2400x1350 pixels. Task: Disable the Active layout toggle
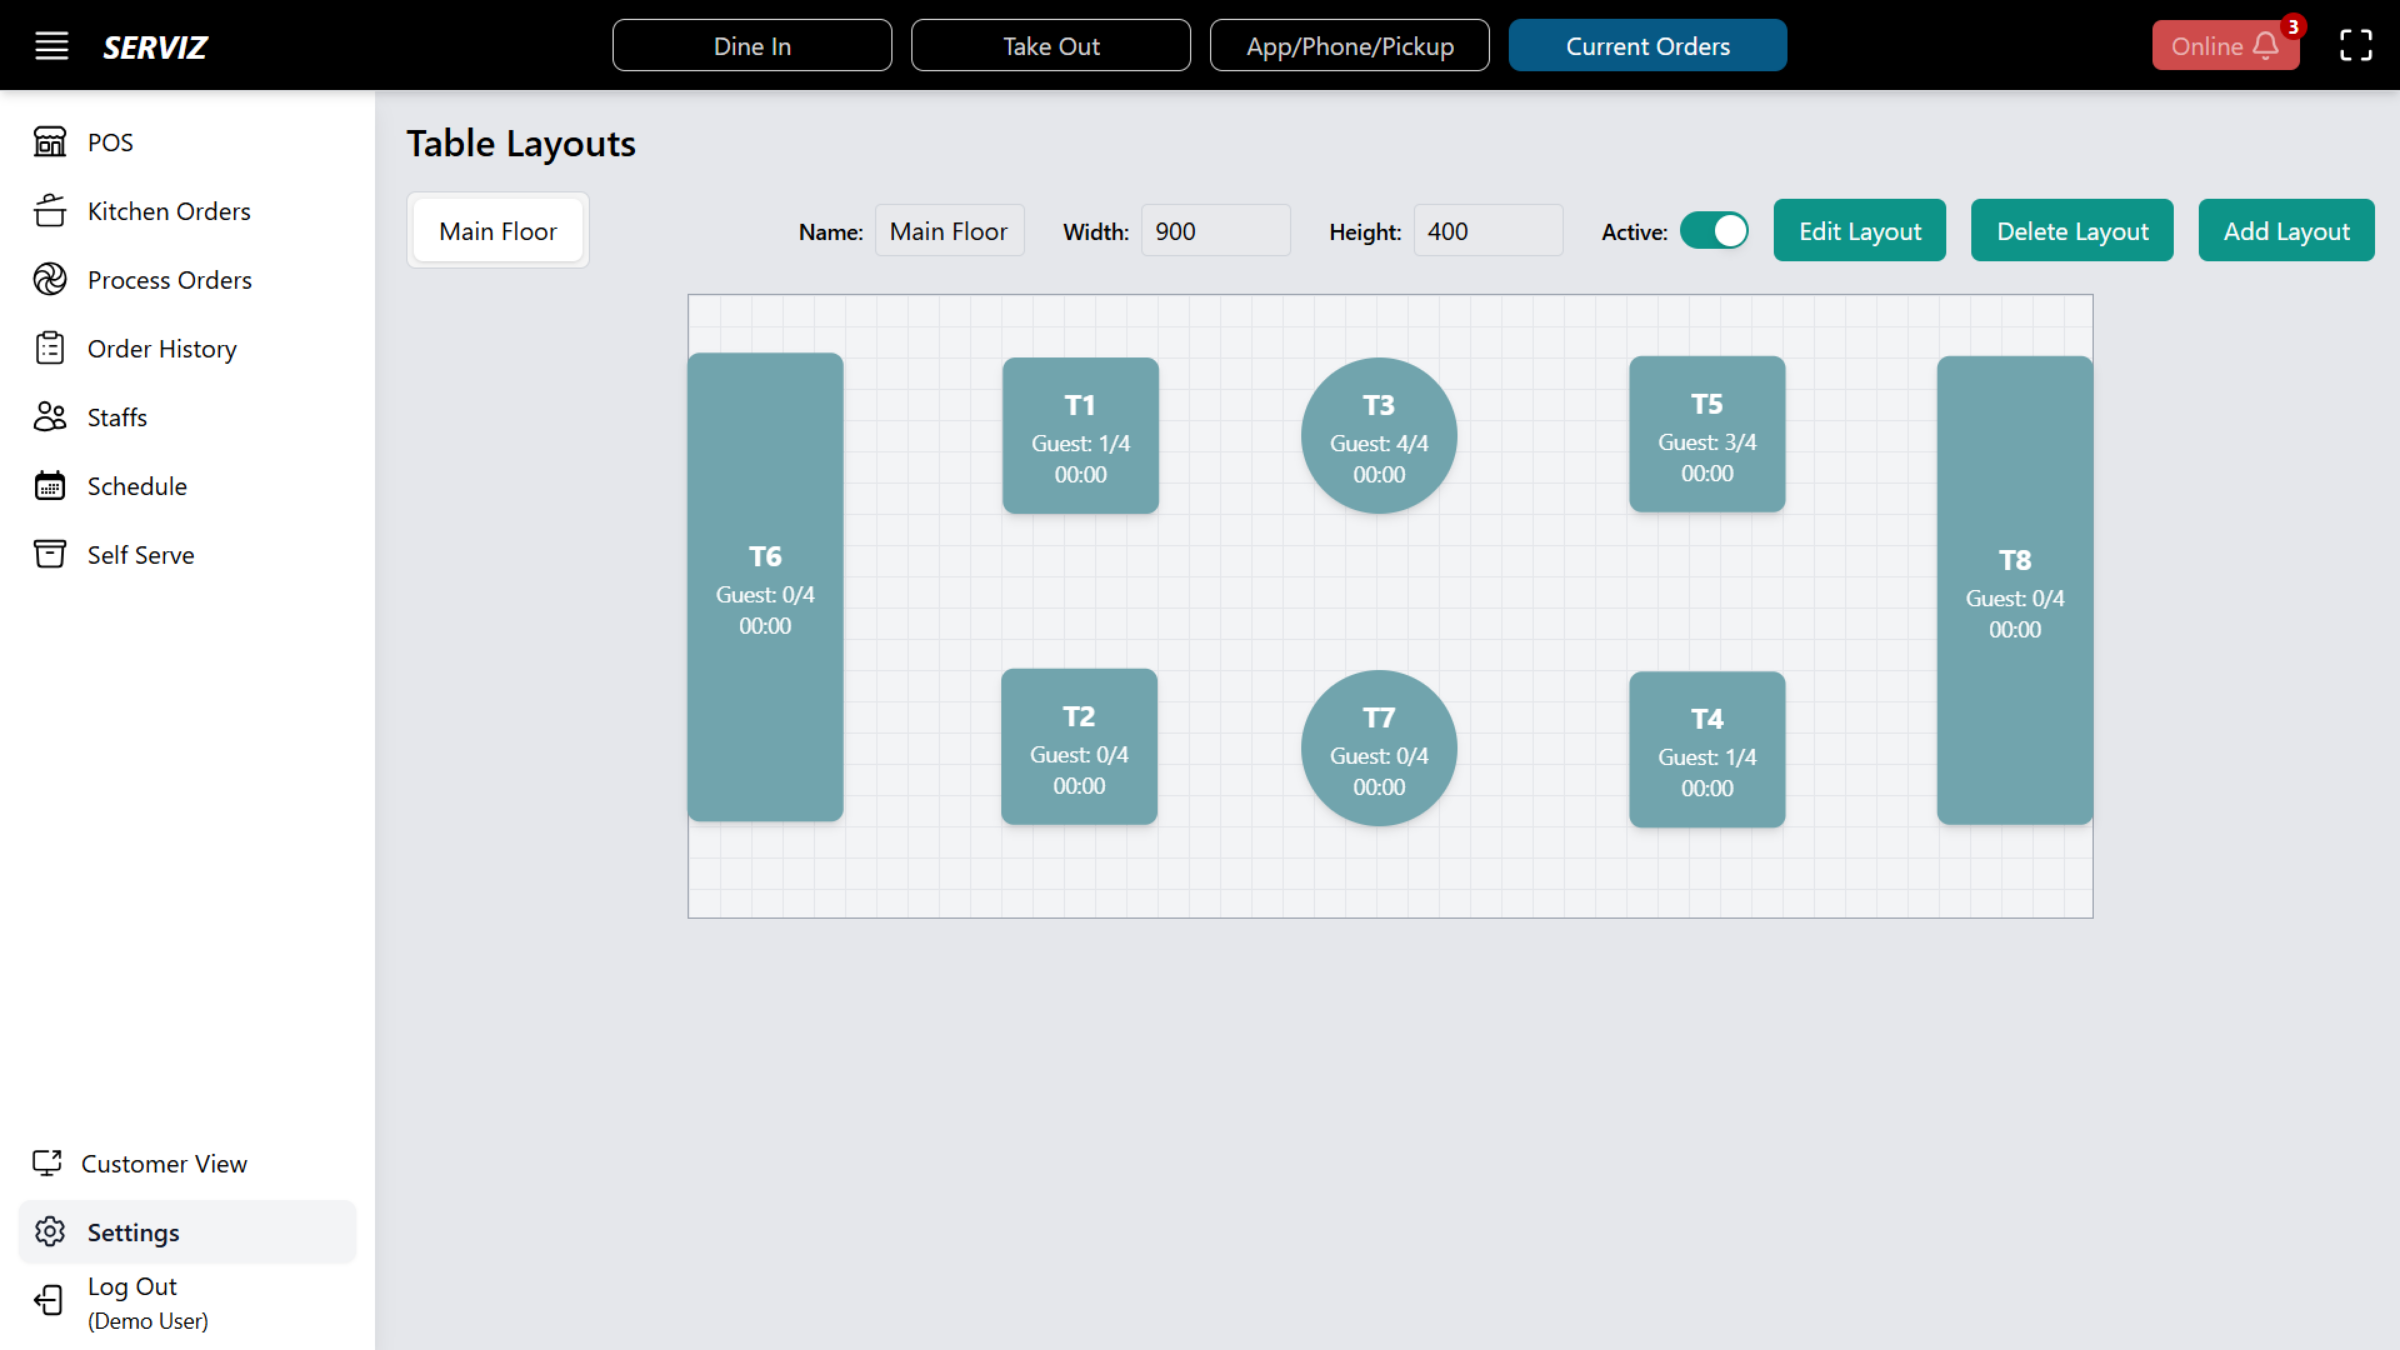[x=1714, y=231]
